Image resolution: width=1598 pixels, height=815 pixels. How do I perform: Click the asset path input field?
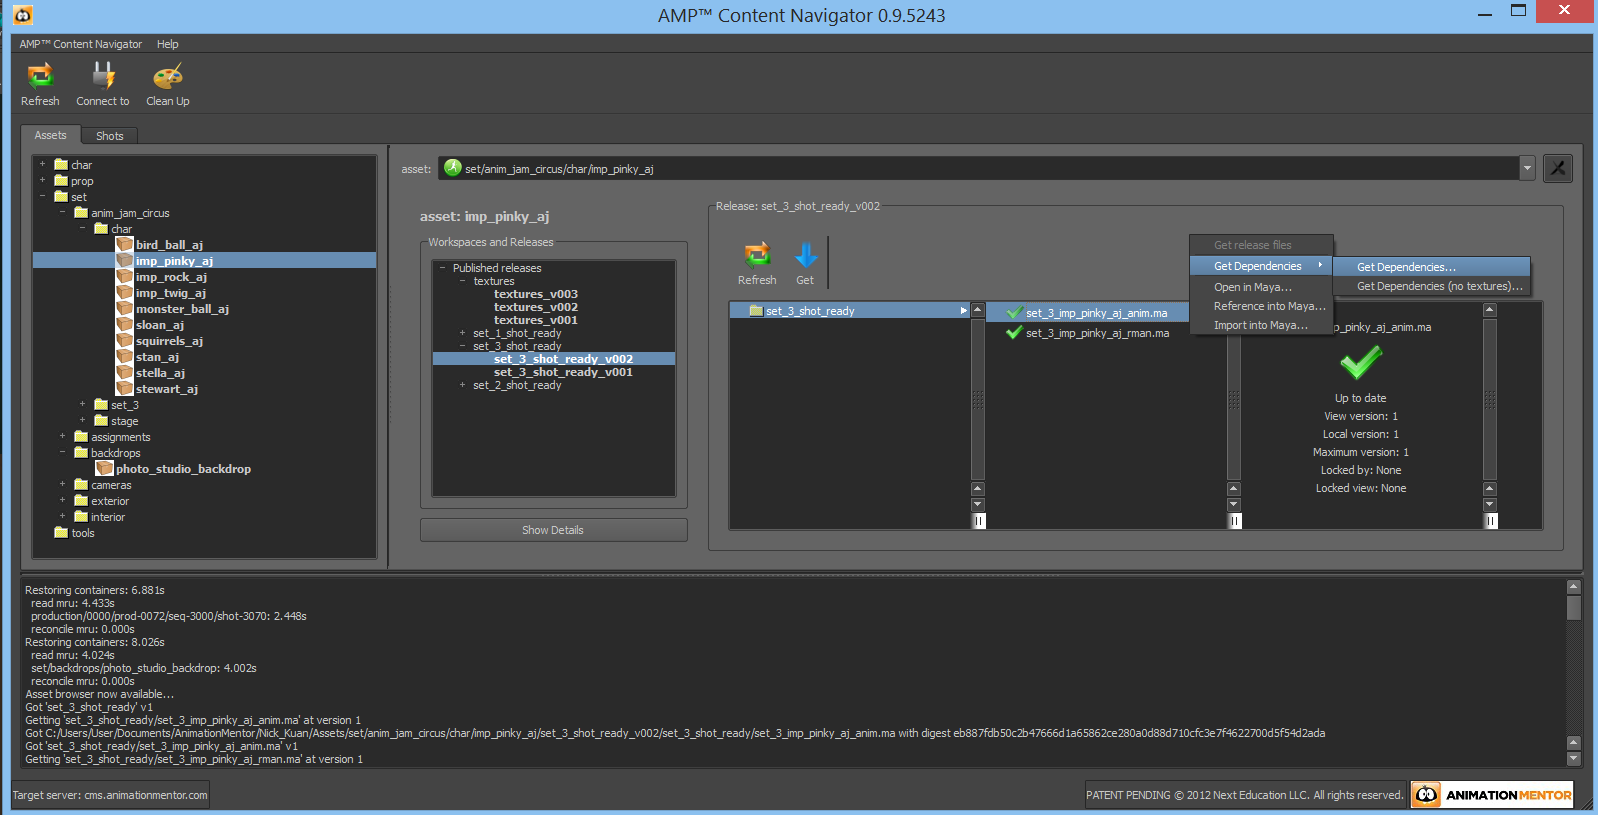(979, 168)
